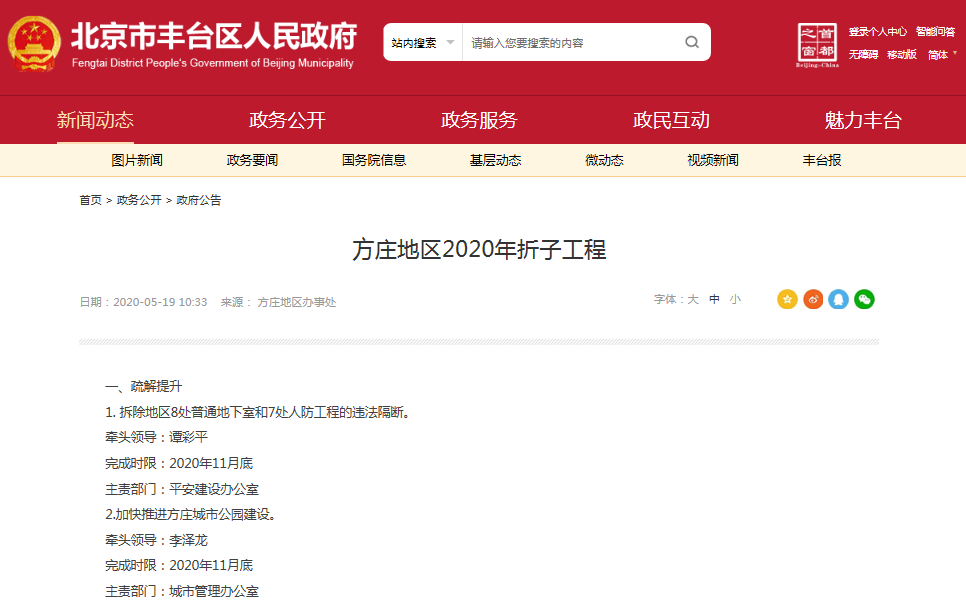This screenshot has height=601, width=966.
Task: Switch font size to small 小
Action: coord(734,298)
